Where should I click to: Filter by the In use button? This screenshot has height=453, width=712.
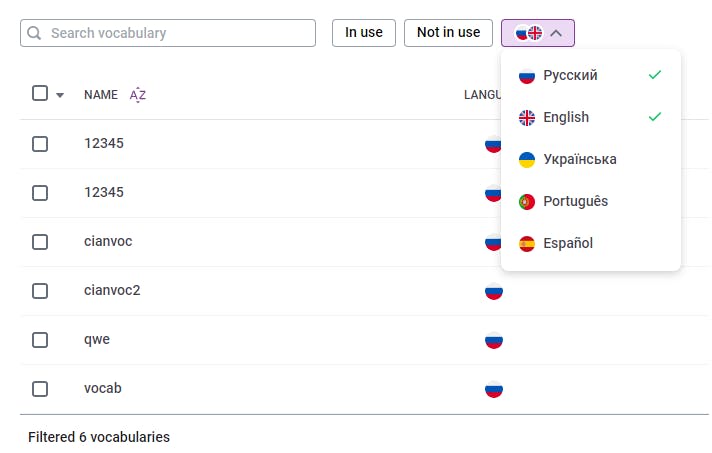coord(364,33)
